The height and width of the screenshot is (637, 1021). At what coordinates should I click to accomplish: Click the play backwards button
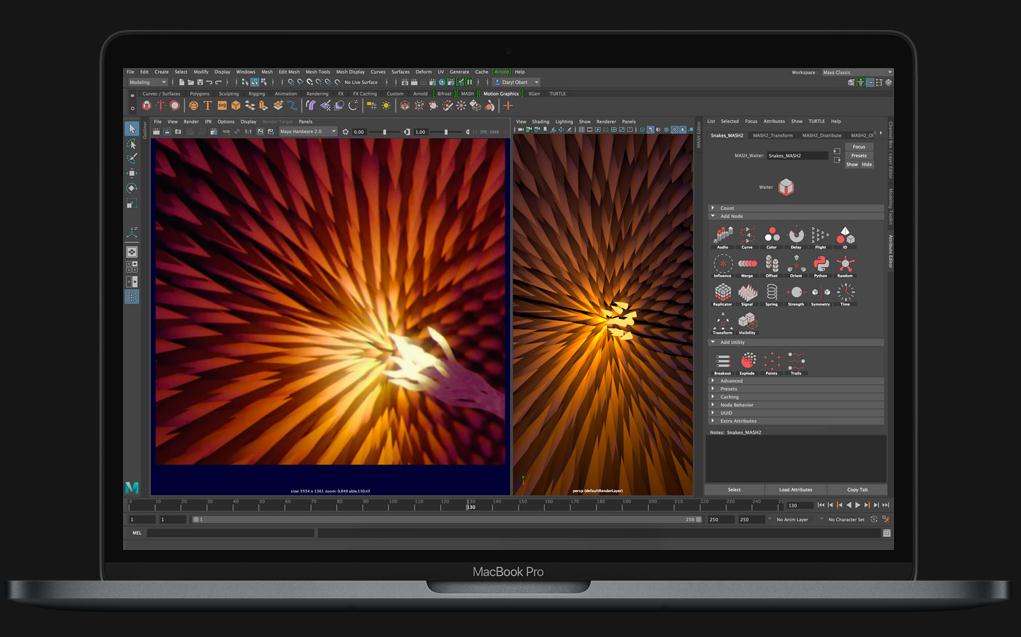click(x=848, y=505)
